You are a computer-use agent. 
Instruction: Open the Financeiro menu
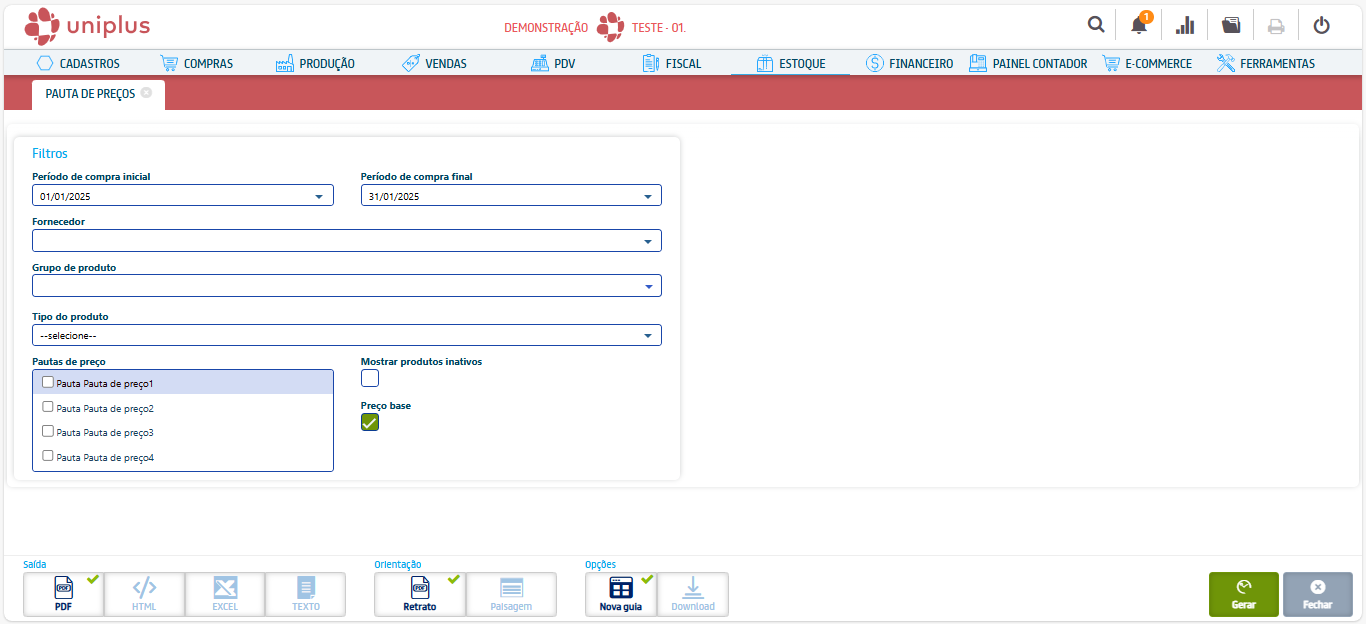(x=908, y=63)
